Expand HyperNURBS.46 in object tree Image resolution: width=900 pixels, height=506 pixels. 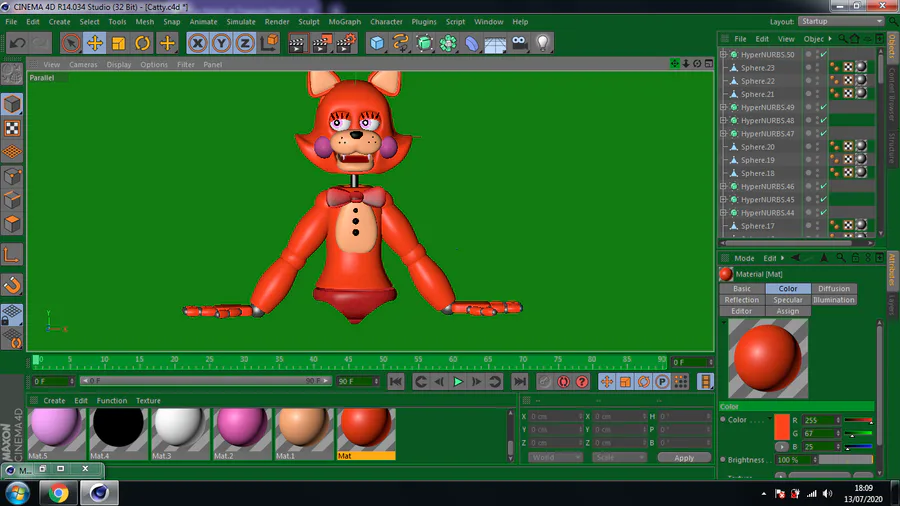724,186
